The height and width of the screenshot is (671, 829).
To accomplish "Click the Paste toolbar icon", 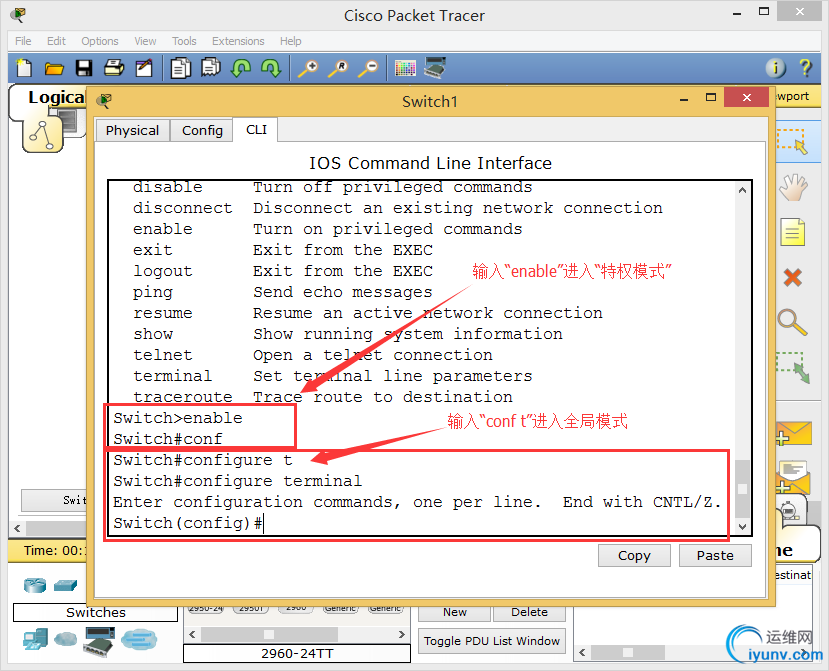I will 210,68.
